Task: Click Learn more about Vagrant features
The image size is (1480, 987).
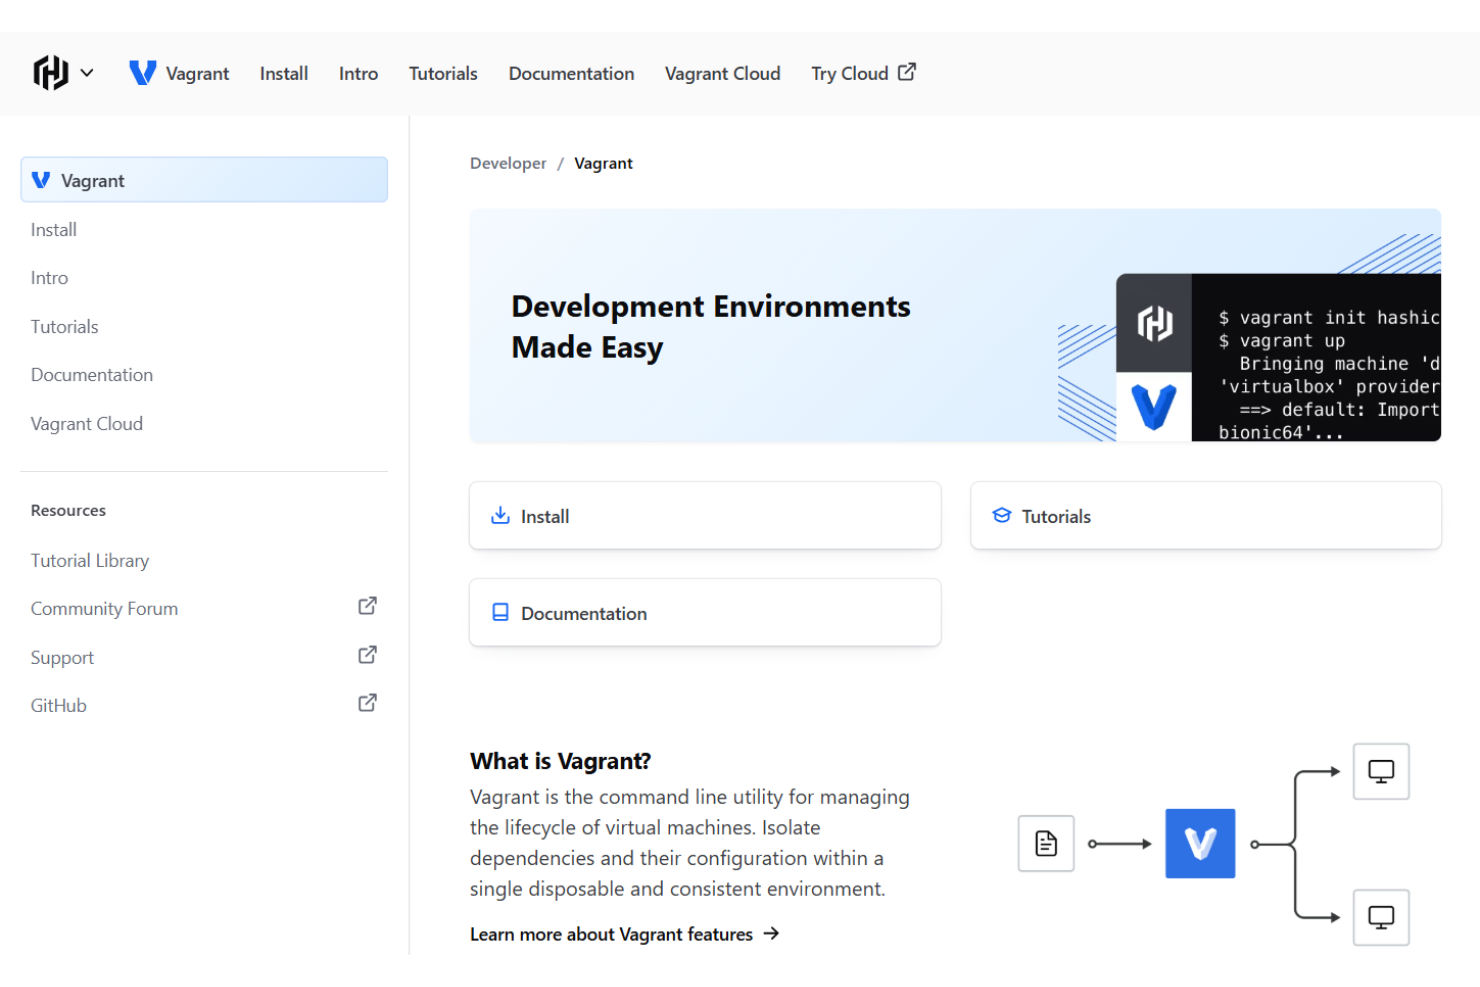Action: [x=611, y=933]
